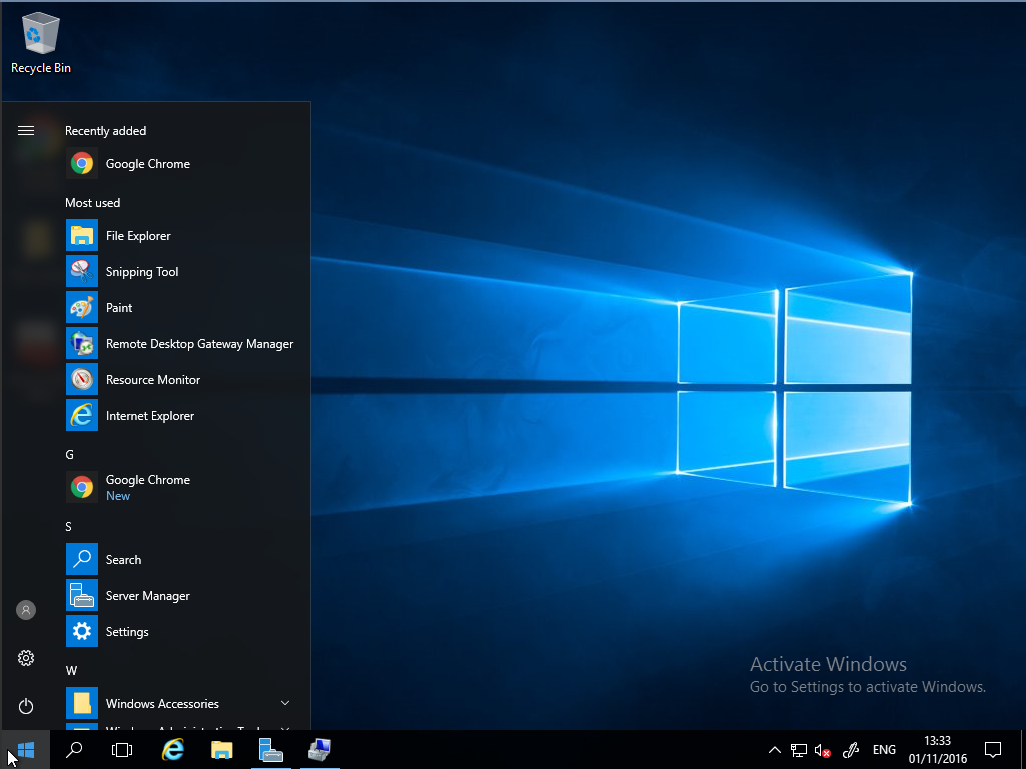Jump via the 'G' letter header
1026x769 pixels.
click(x=69, y=455)
